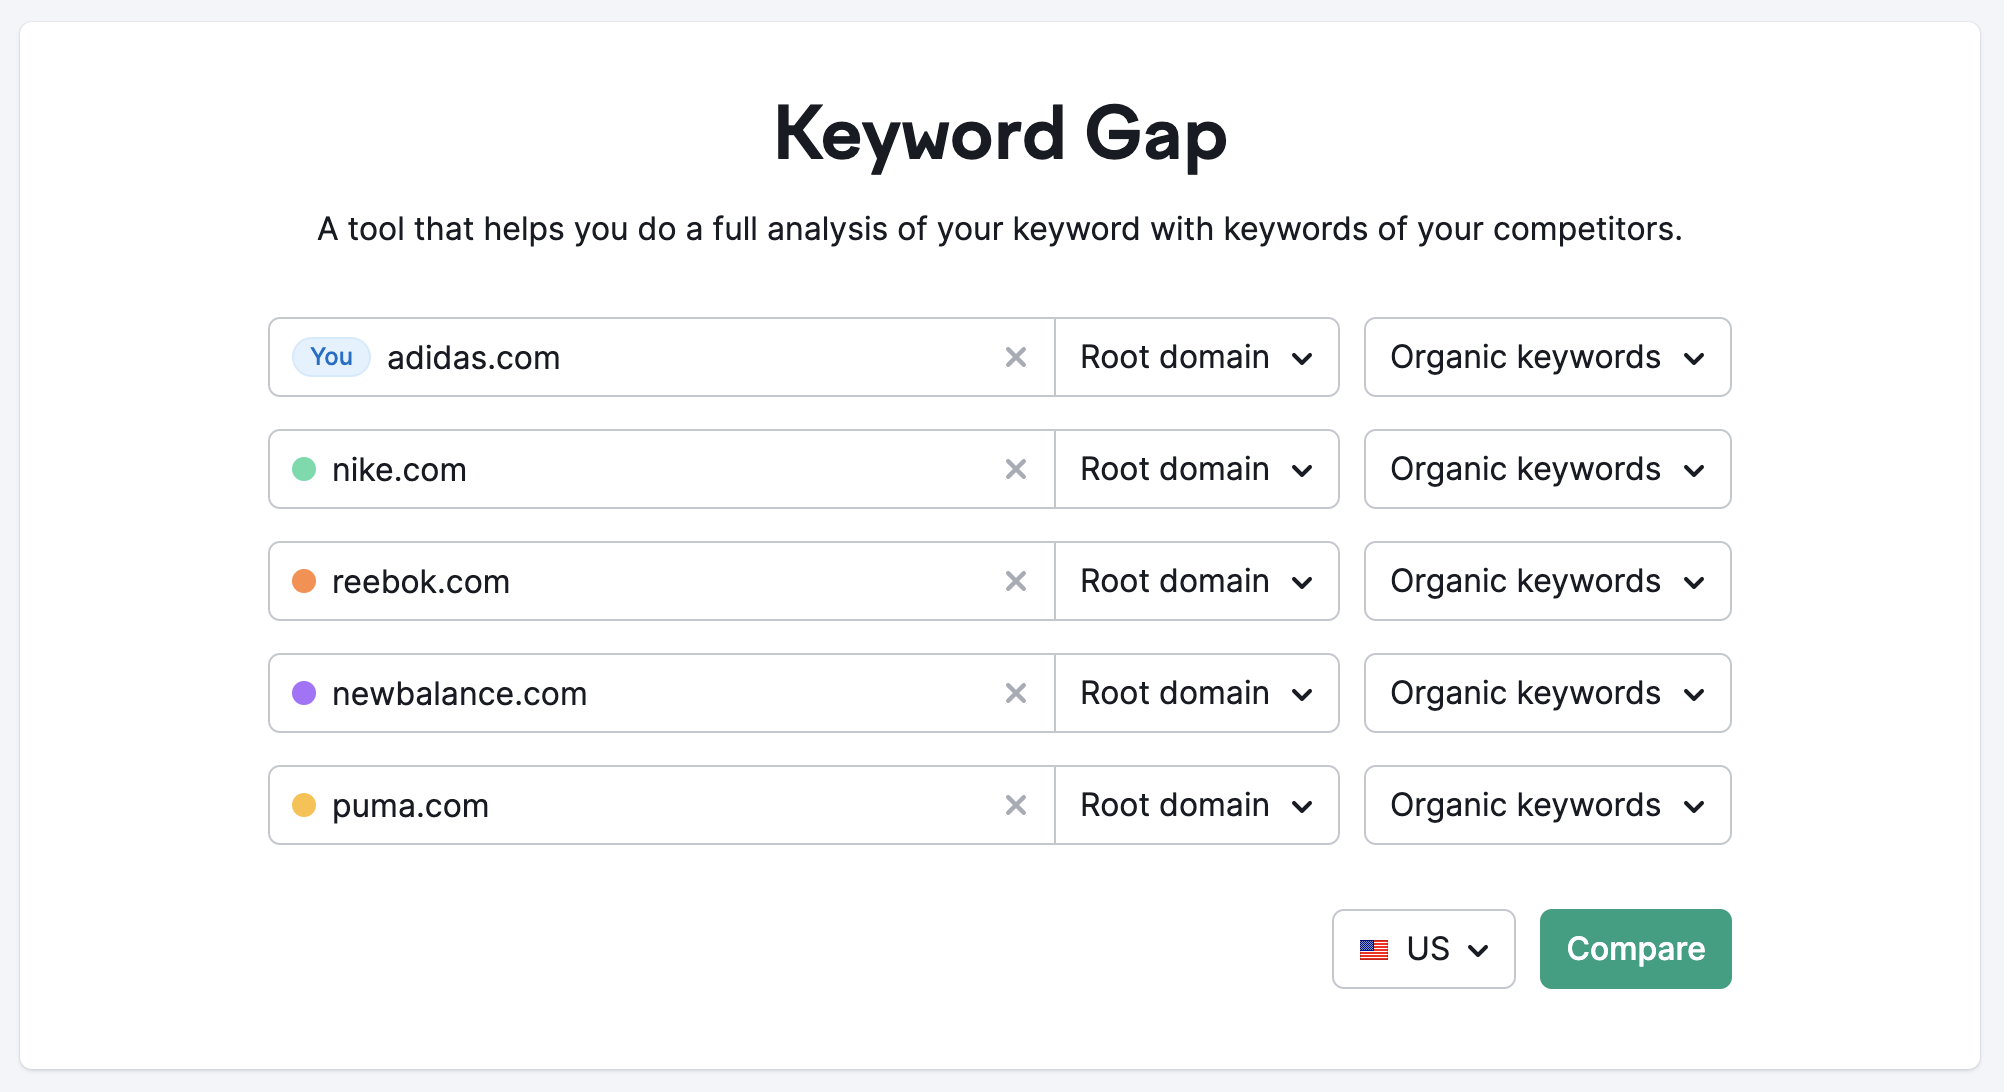
Task: Select Organic keywords for adidas.com
Action: [x=1544, y=358]
